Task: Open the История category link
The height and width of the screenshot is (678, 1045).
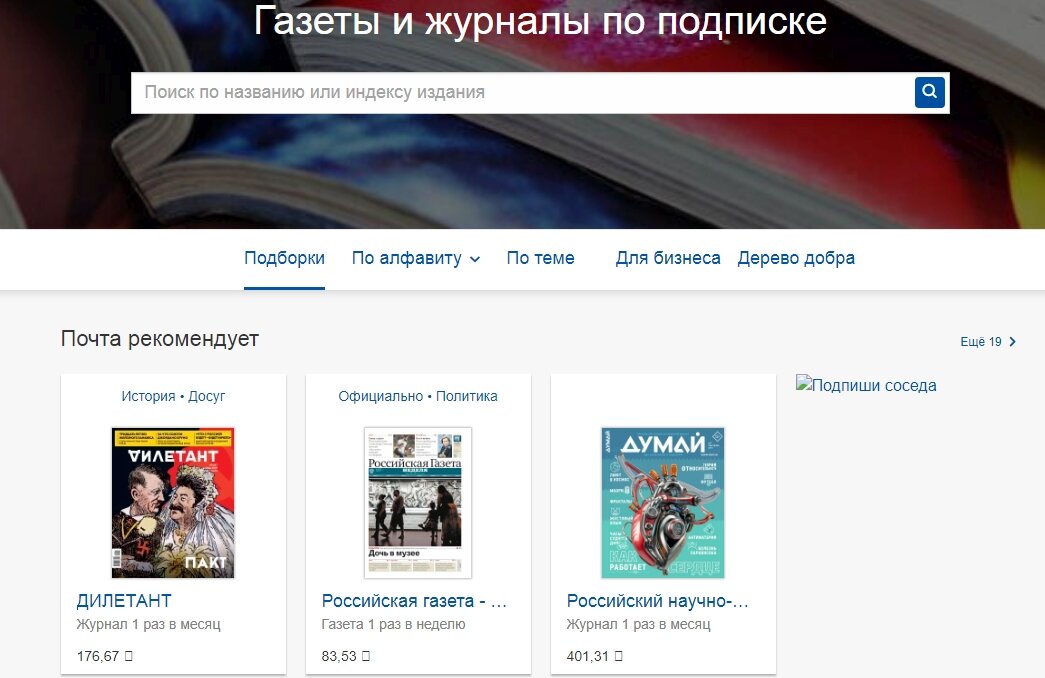Action: point(148,396)
